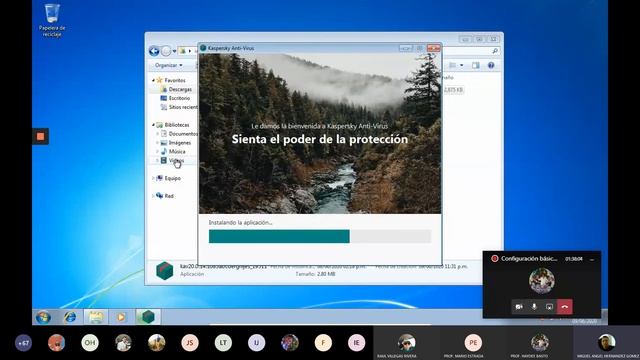Open the Música library
Screen dimensions: 640x360
[x=177, y=152]
